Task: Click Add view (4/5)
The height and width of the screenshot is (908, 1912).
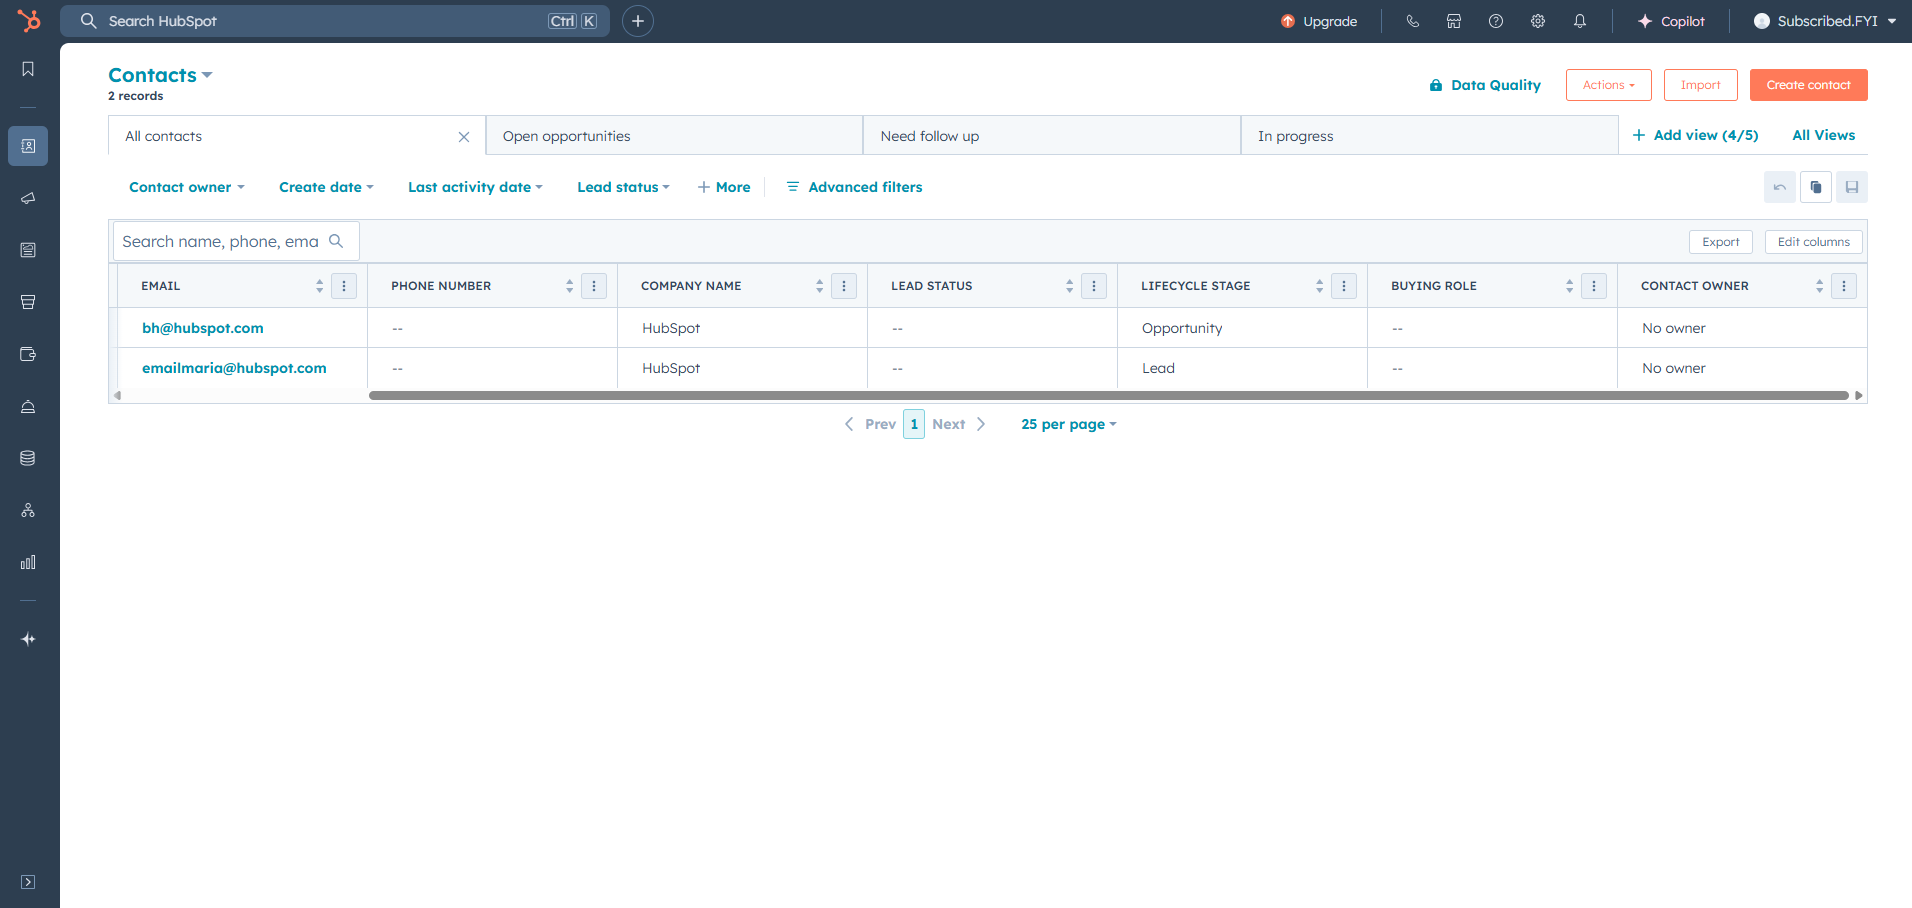Action: tap(1695, 135)
